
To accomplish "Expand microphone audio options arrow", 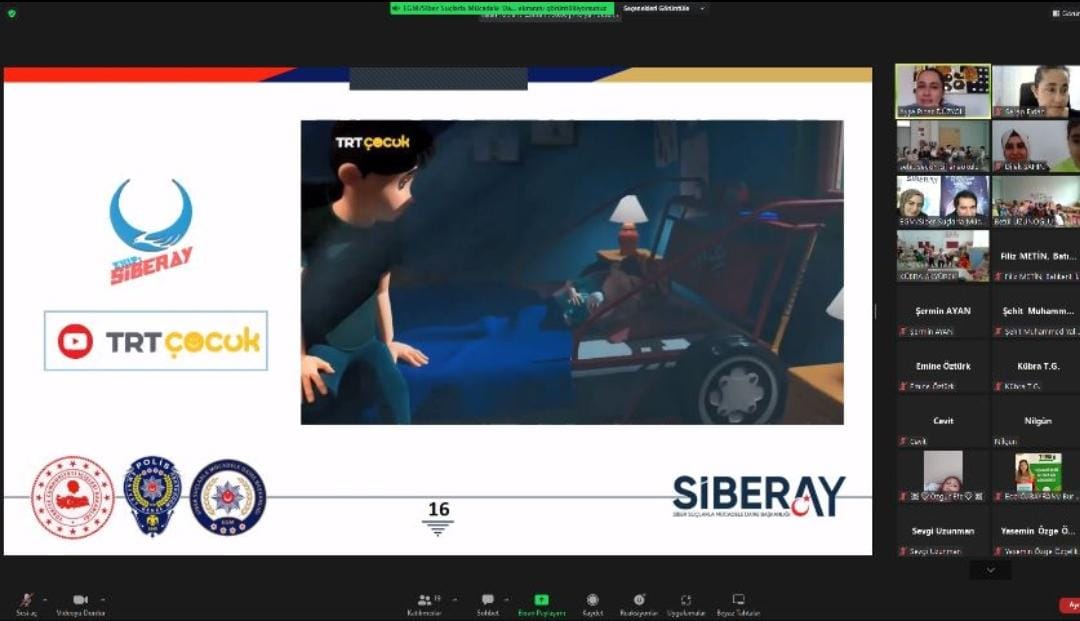I will [45, 600].
